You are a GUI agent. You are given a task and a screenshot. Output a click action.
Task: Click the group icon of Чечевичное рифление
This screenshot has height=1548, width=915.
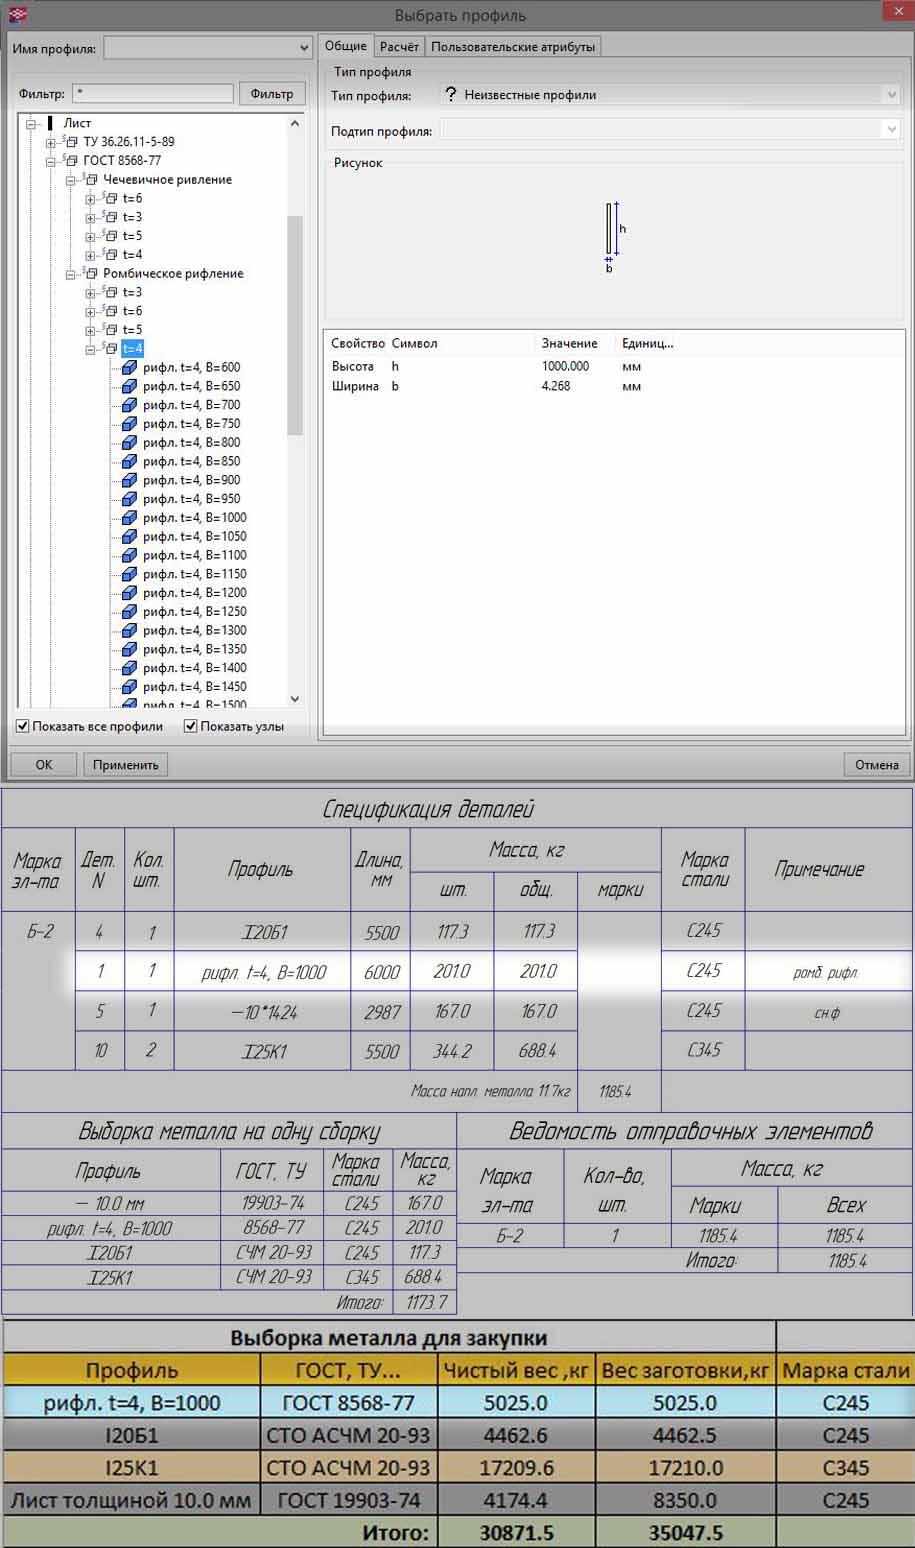tap(91, 180)
